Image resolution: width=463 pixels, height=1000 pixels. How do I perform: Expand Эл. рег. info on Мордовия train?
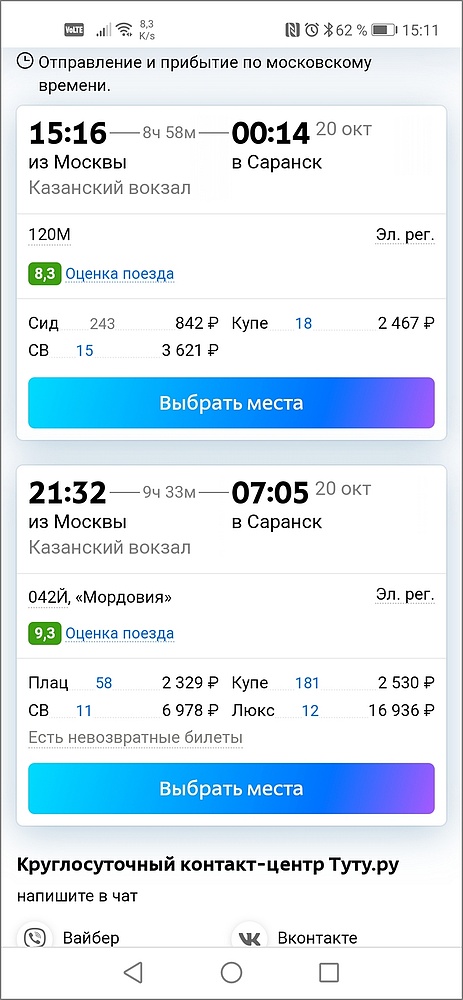click(x=404, y=596)
